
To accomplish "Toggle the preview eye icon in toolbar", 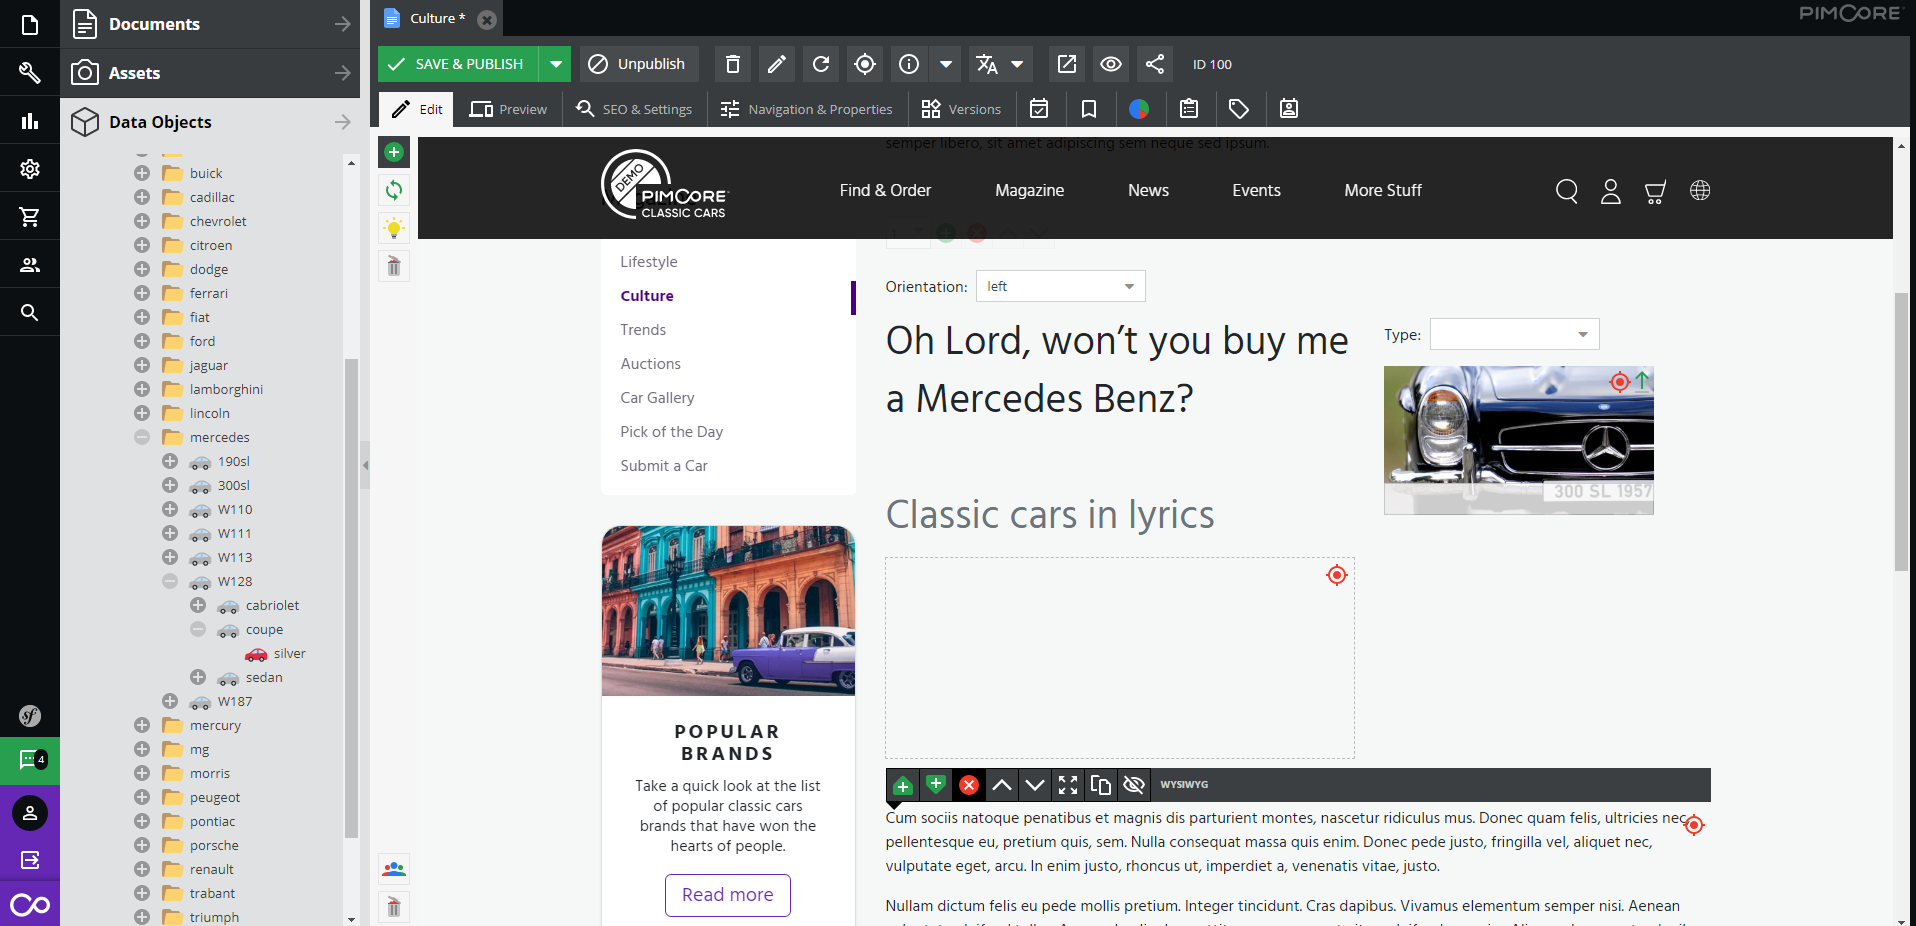I will pyautogui.click(x=1111, y=64).
